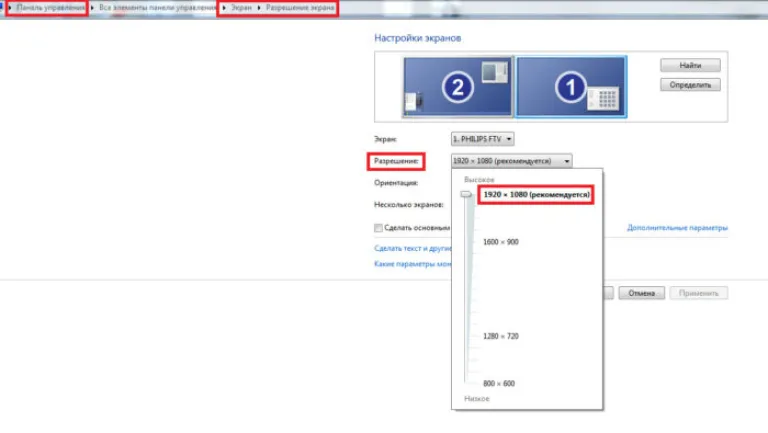Choose the 800 × 600 resolution
Viewport: 768px width, 433px height.
coord(499,384)
